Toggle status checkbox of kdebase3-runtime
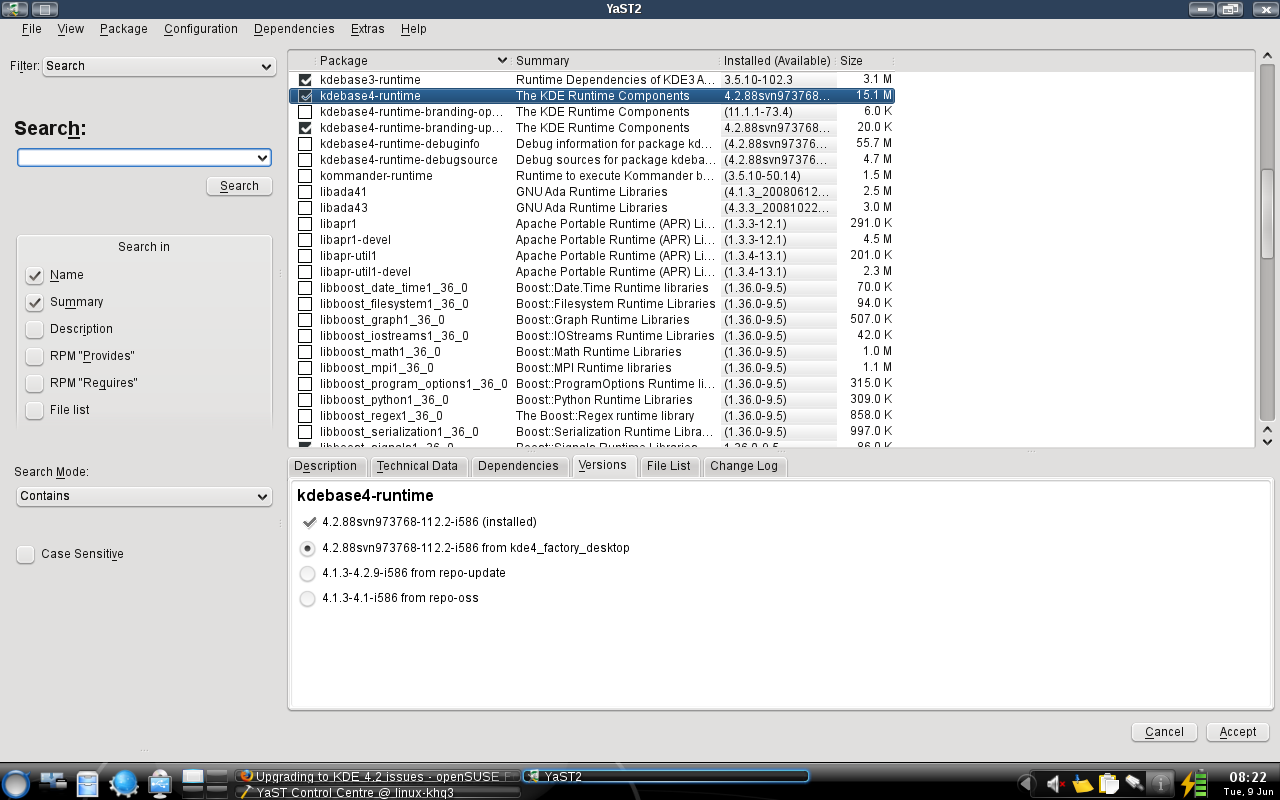This screenshot has height=800, width=1280. pos(305,80)
